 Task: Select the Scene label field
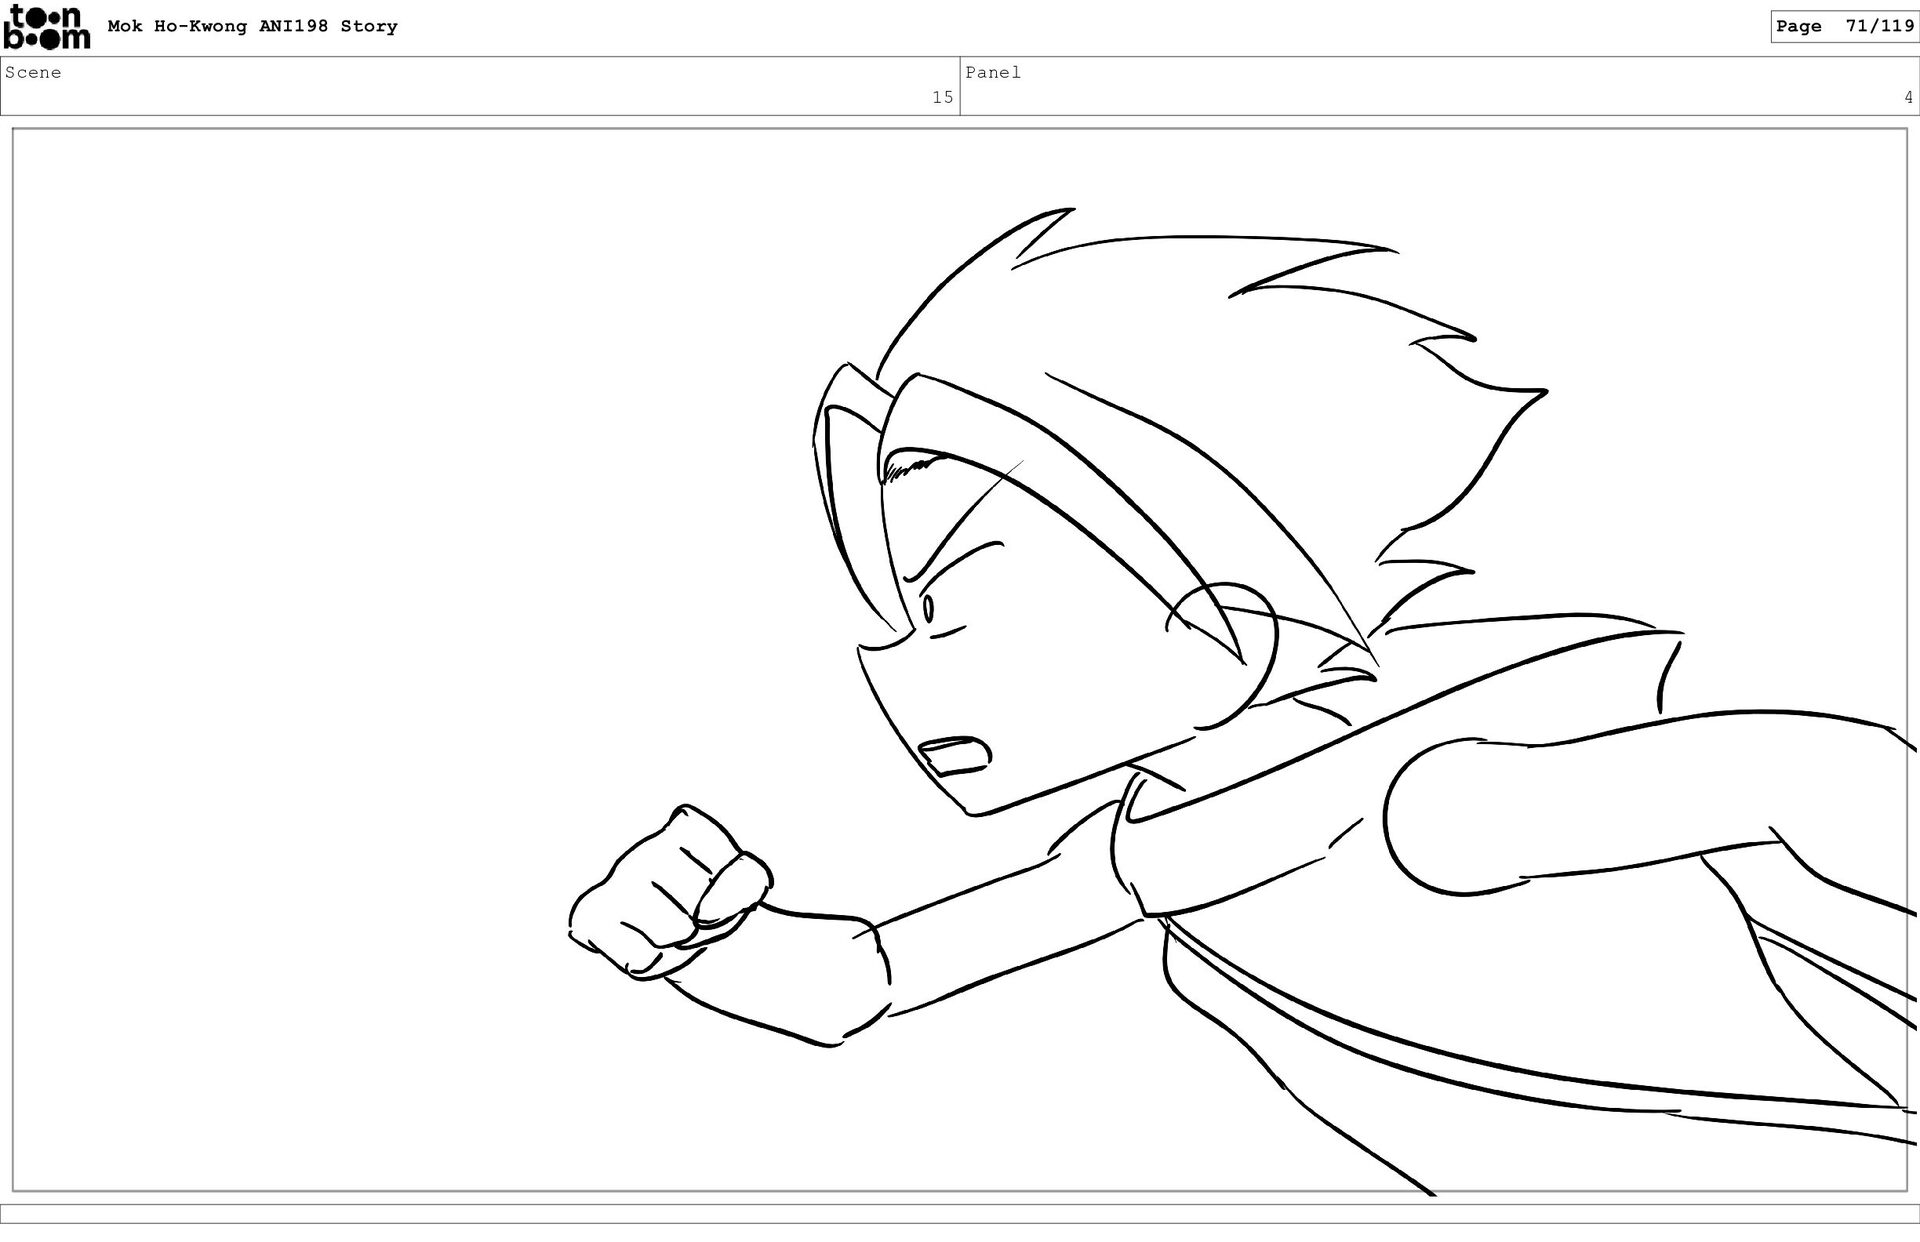coord(33,72)
